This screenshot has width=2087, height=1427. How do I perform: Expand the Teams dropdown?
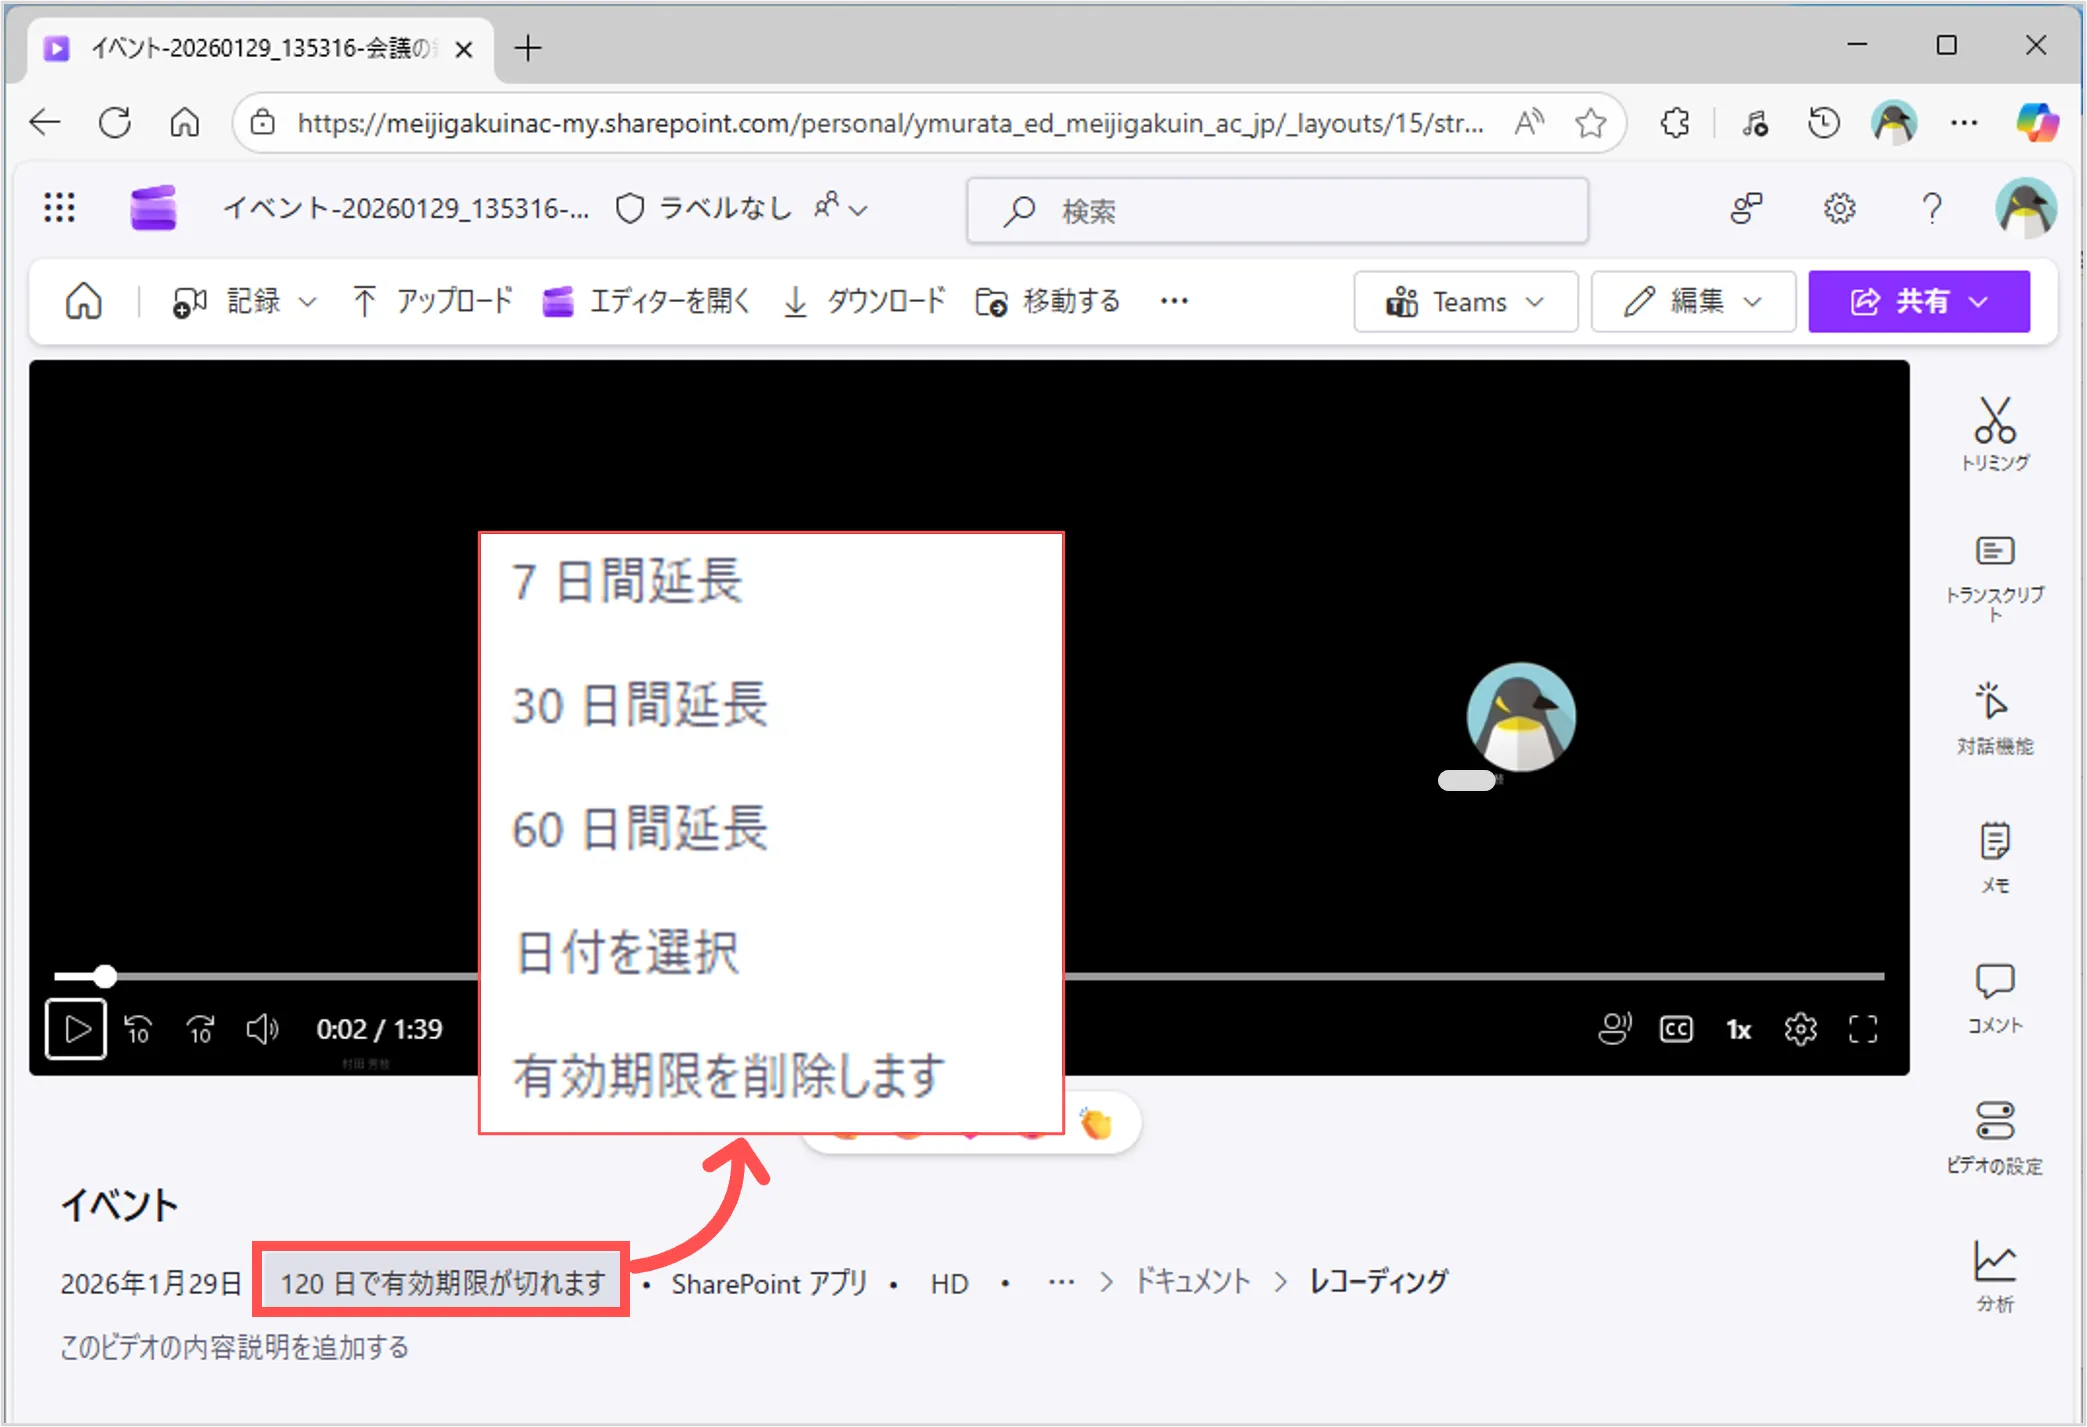click(x=1465, y=301)
